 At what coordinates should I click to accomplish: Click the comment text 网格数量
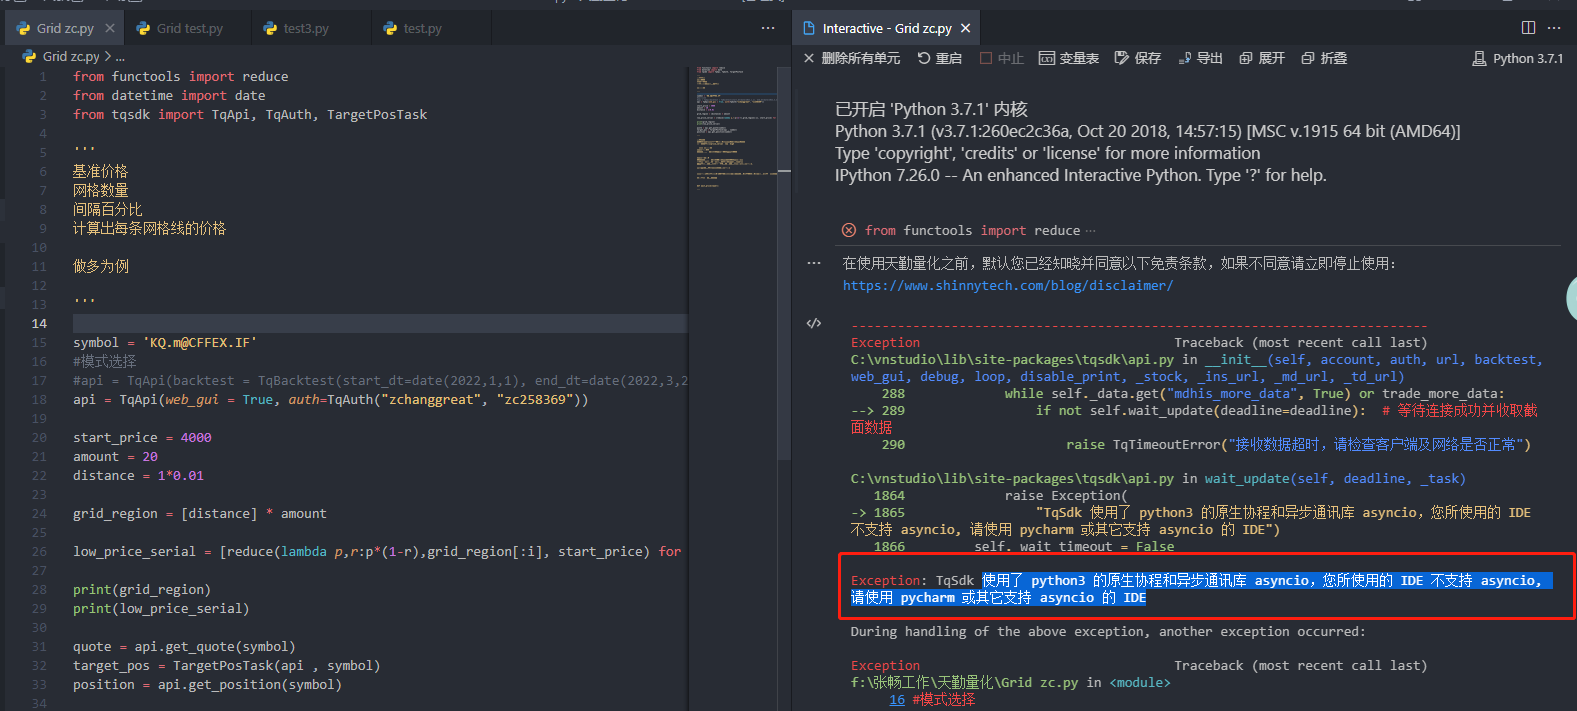pyautogui.click(x=100, y=190)
